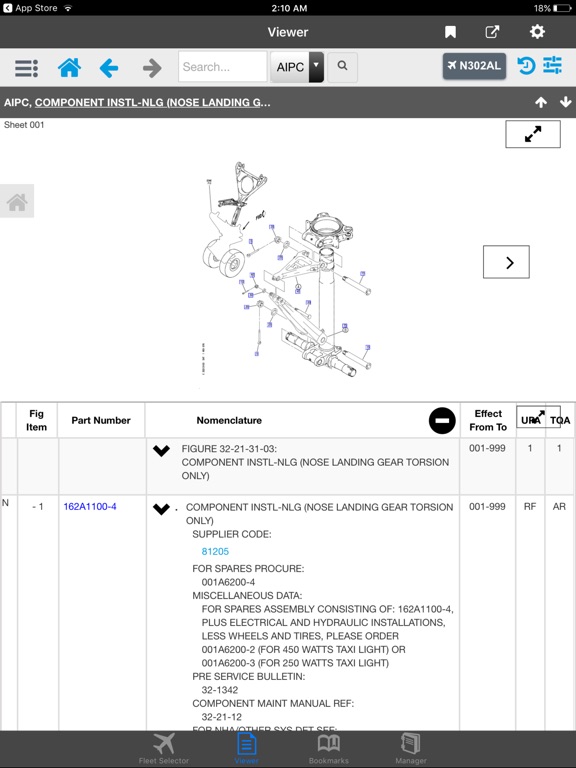This screenshot has width=576, height=768.
Task: Navigate forward with gray right arrow
Action: 152,68
